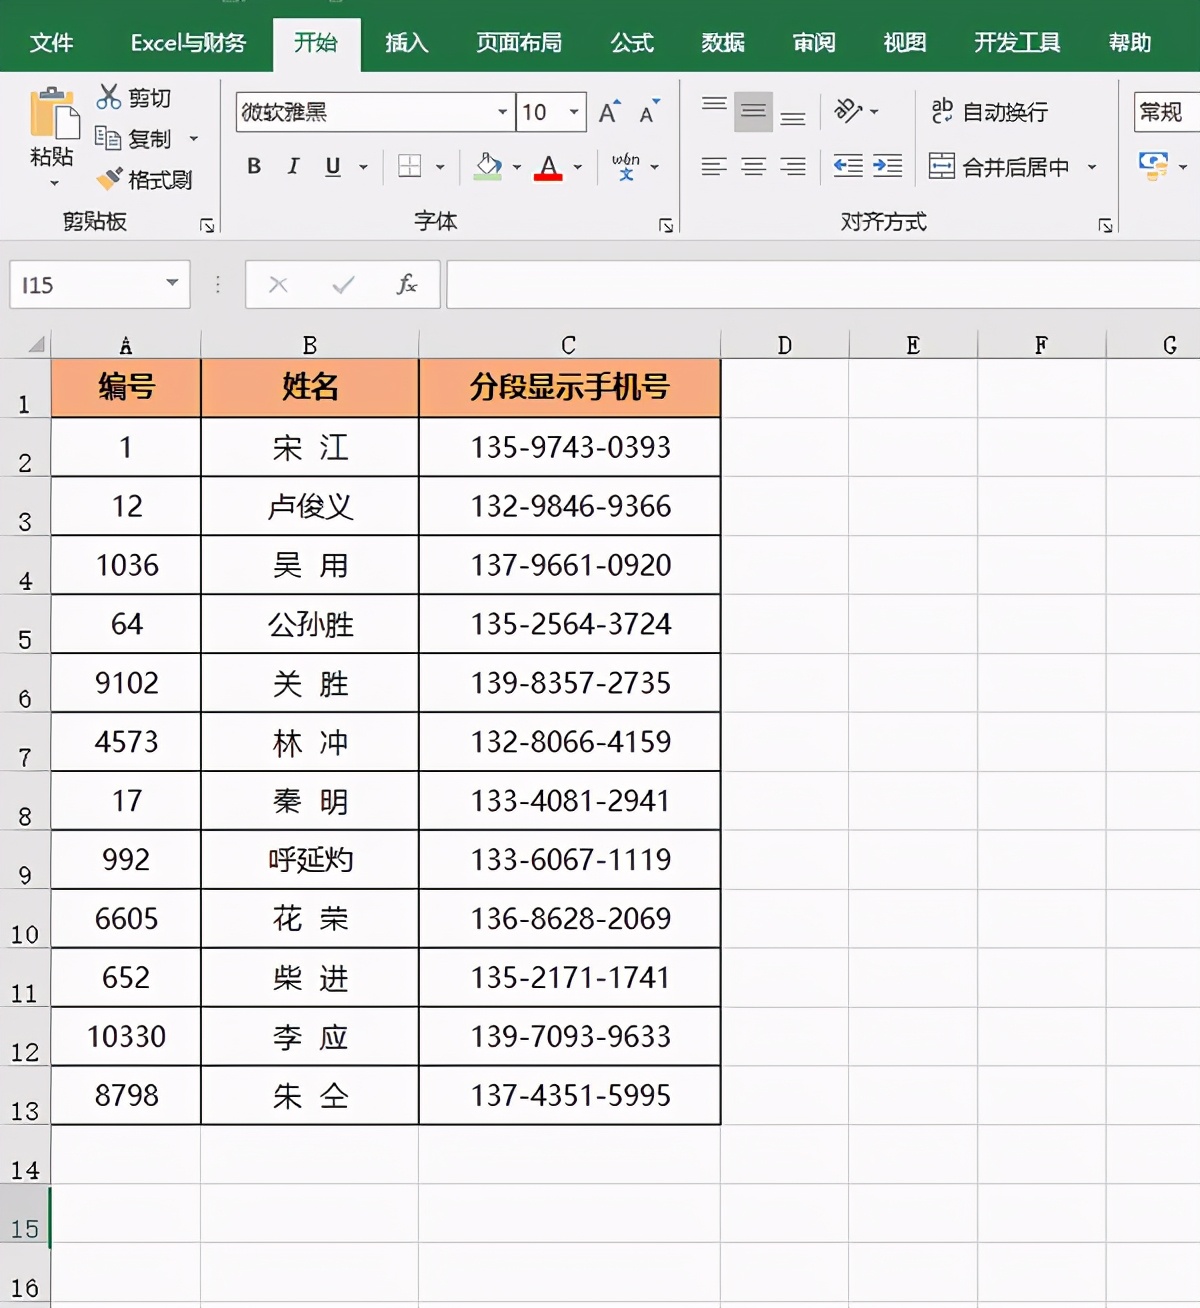Switch to the 插入 ribbon tab
This screenshot has width=1200, height=1308.
pyautogui.click(x=405, y=42)
